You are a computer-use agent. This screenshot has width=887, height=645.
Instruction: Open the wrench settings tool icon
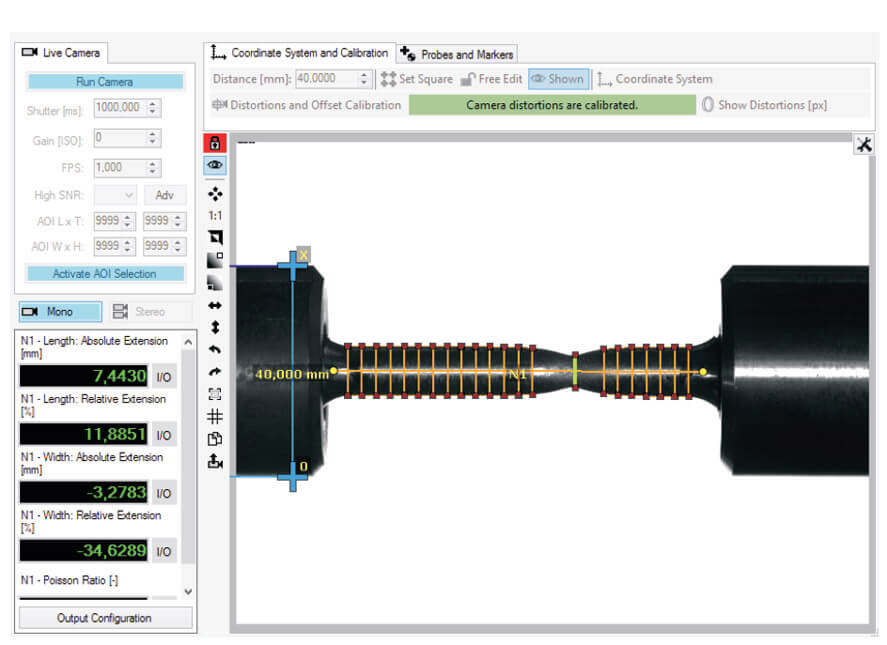pyautogui.click(x=864, y=145)
